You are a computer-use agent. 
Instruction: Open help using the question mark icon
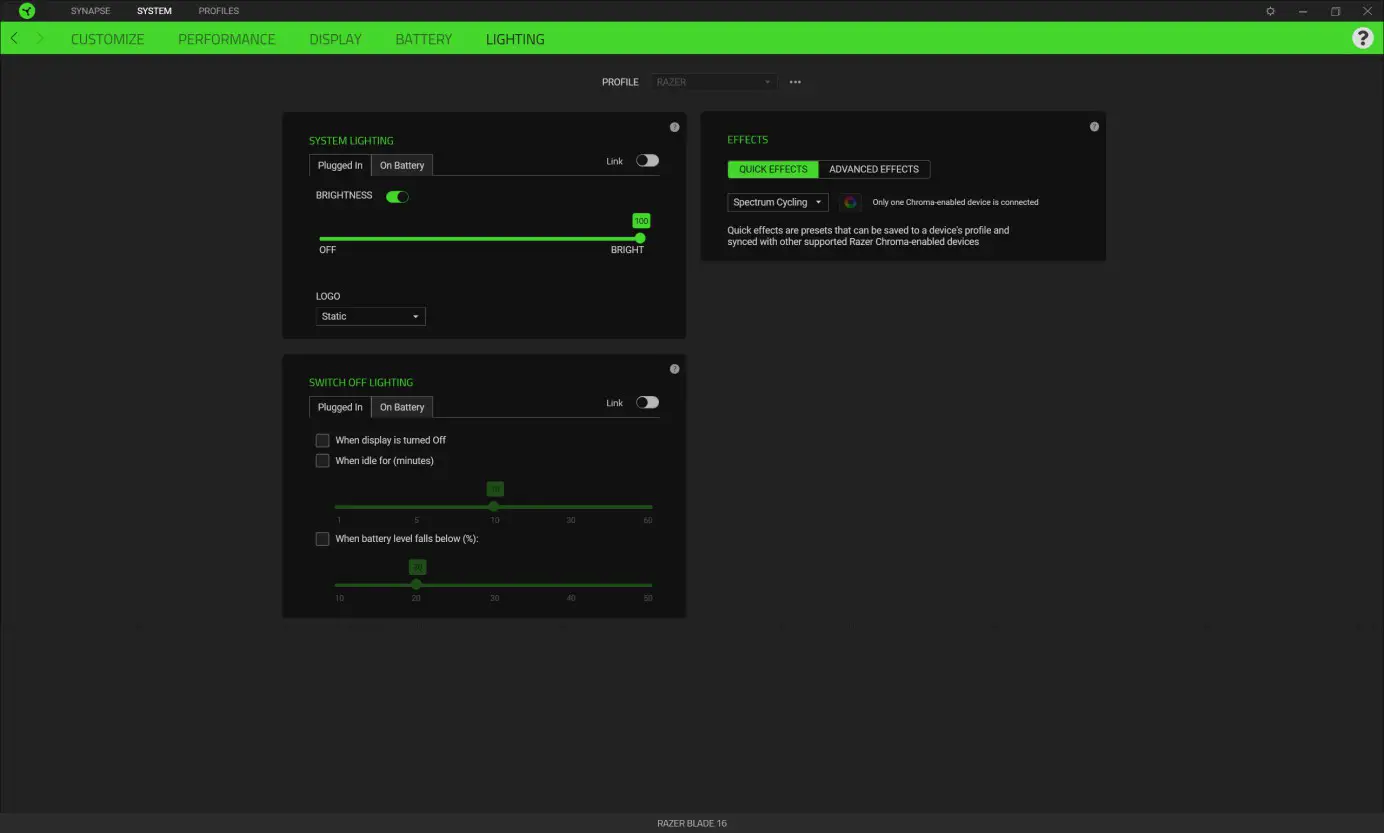click(1363, 38)
